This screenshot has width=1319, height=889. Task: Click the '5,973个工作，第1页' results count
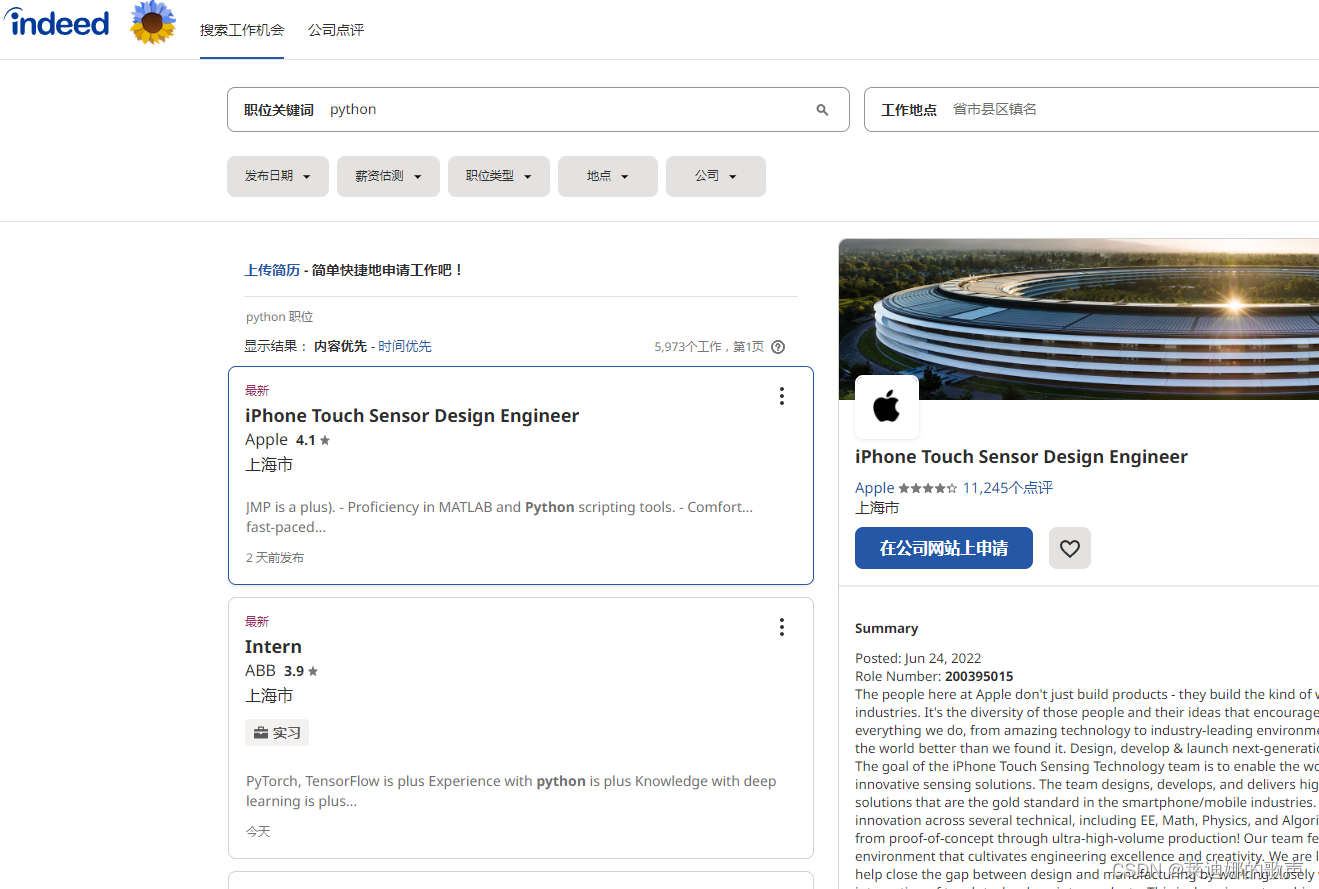[x=709, y=347]
